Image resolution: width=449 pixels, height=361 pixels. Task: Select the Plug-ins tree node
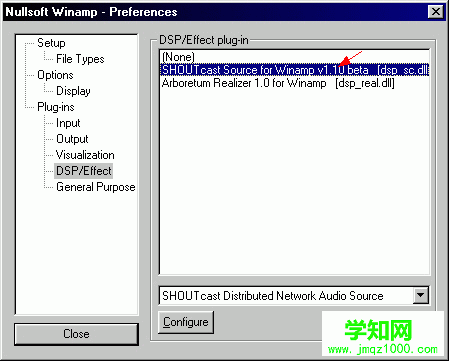56,107
